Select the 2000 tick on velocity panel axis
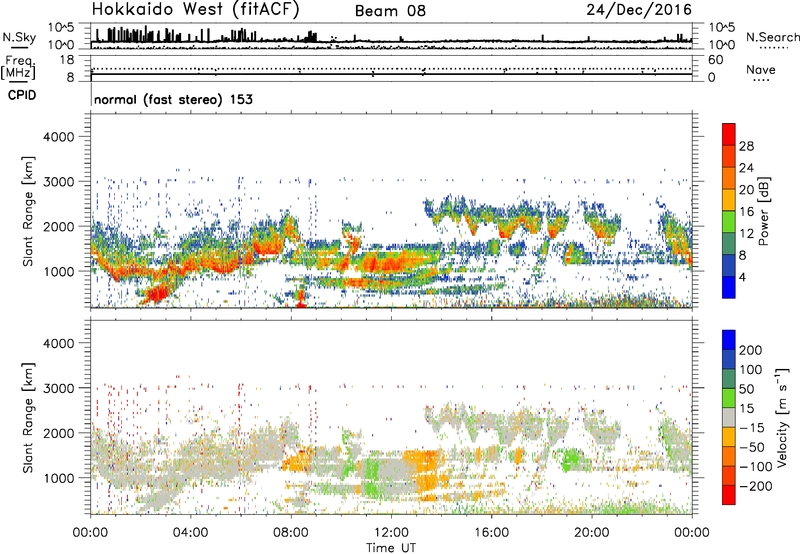 (59, 433)
